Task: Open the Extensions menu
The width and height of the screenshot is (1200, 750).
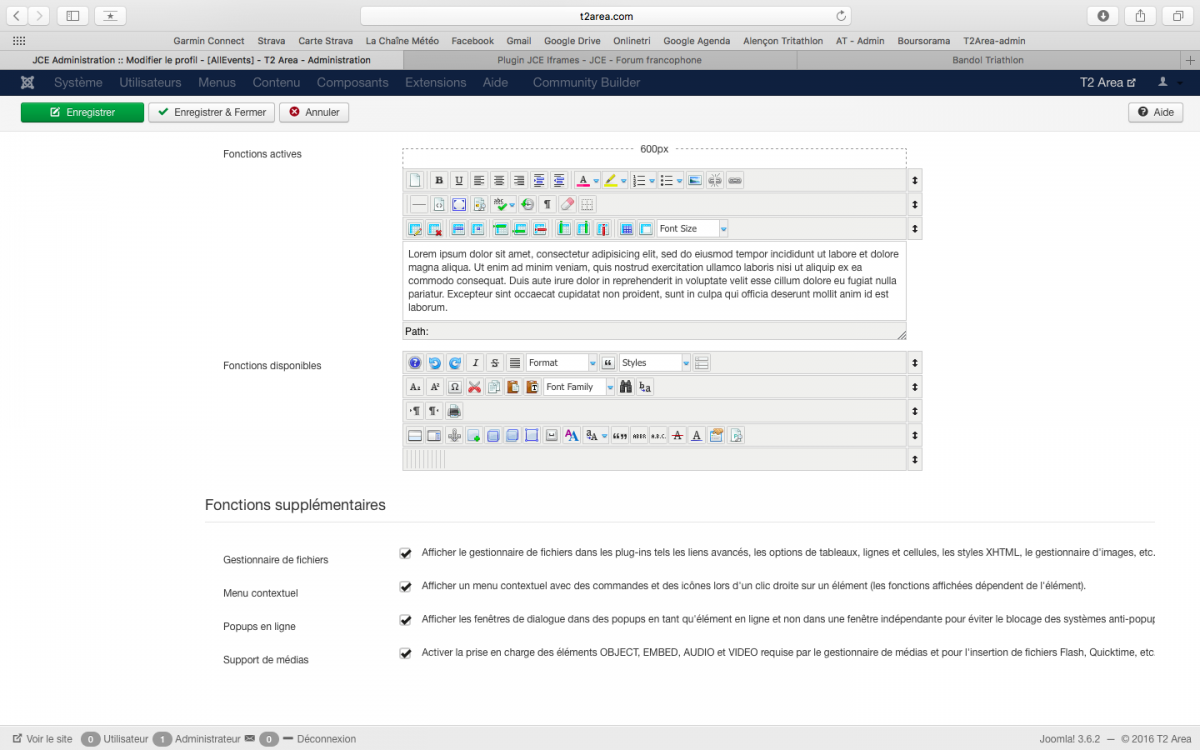Action: click(435, 82)
